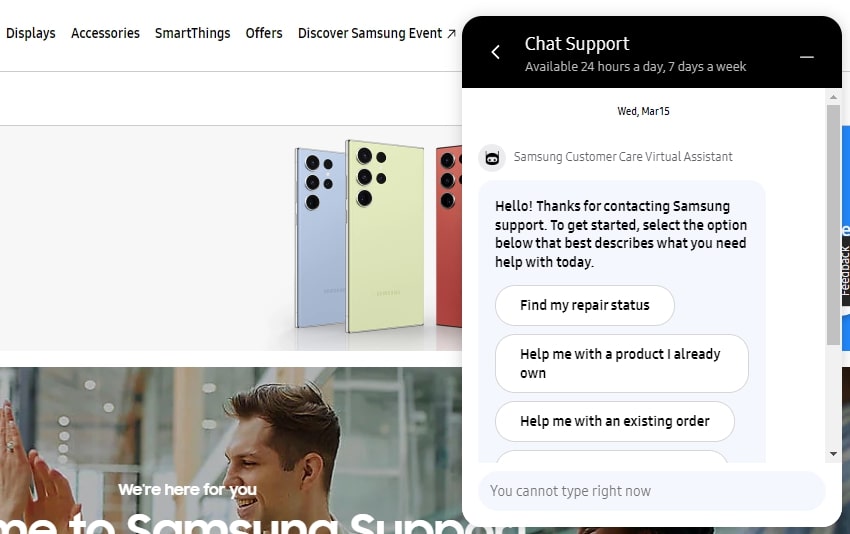Open the SmartThings menu
Viewport: 850px width, 534px height.
(192, 34)
